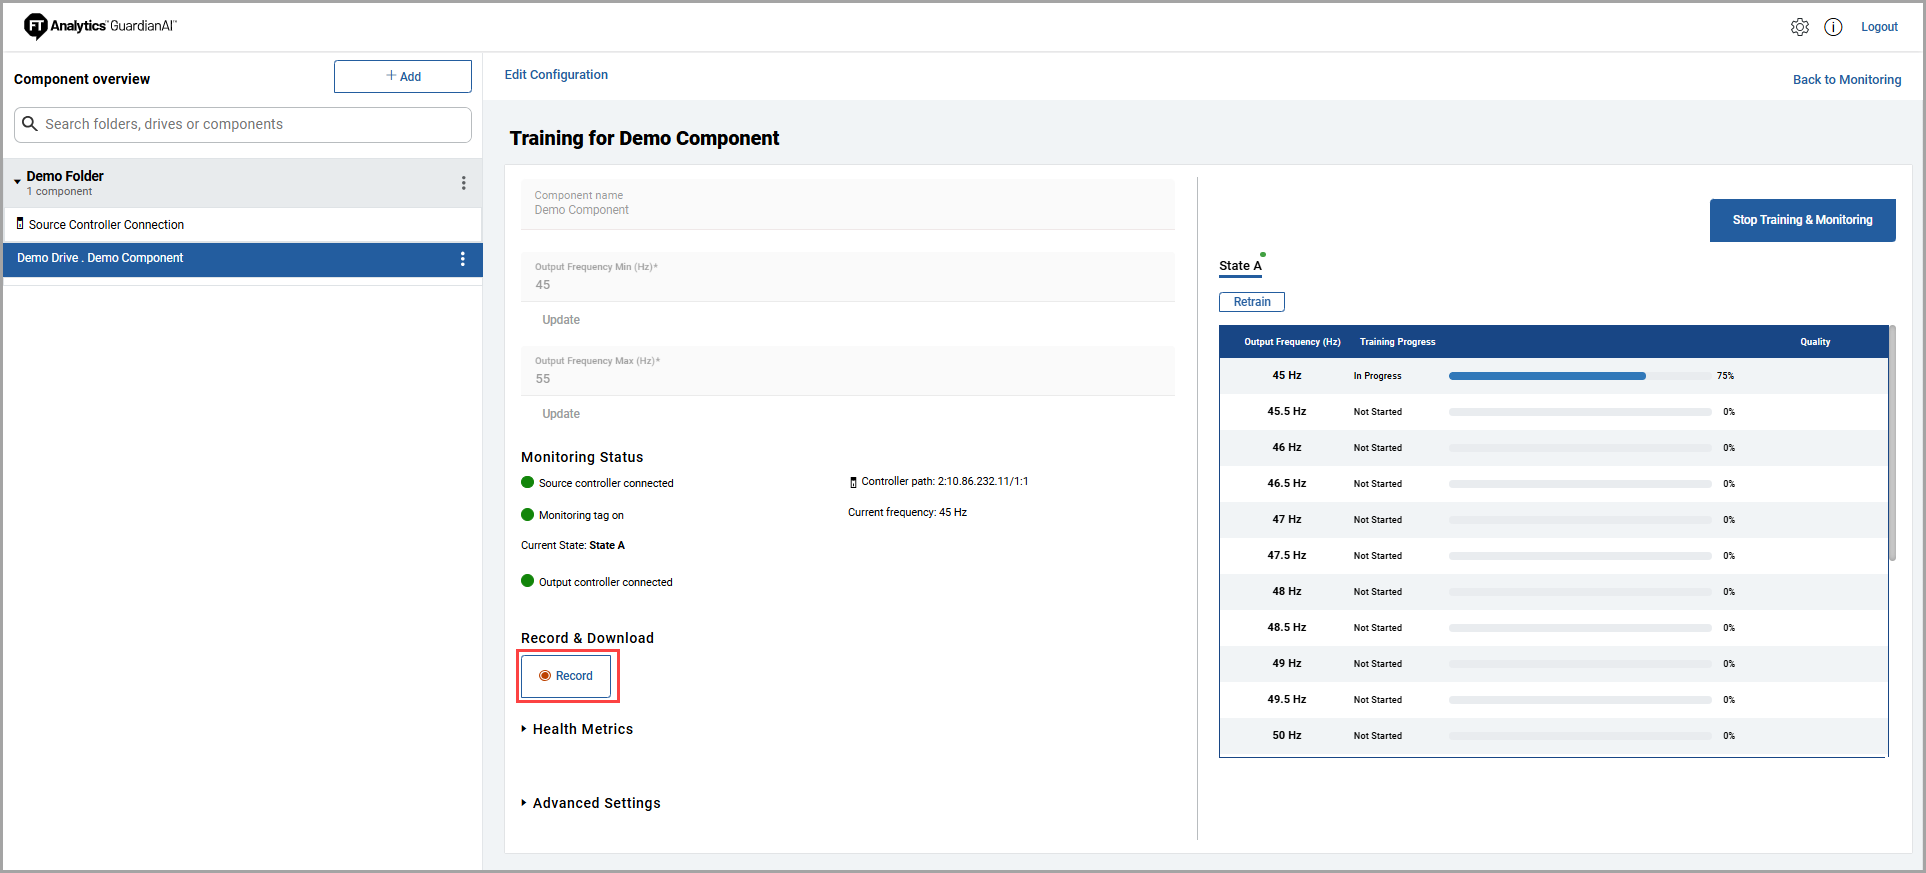Click the info circle icon
Screen dimensions: 1926x873
point(1833,27)
